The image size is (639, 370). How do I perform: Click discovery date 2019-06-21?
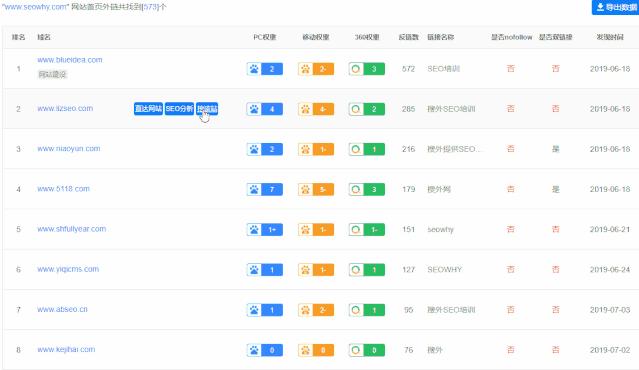click(x=610, y=229)
